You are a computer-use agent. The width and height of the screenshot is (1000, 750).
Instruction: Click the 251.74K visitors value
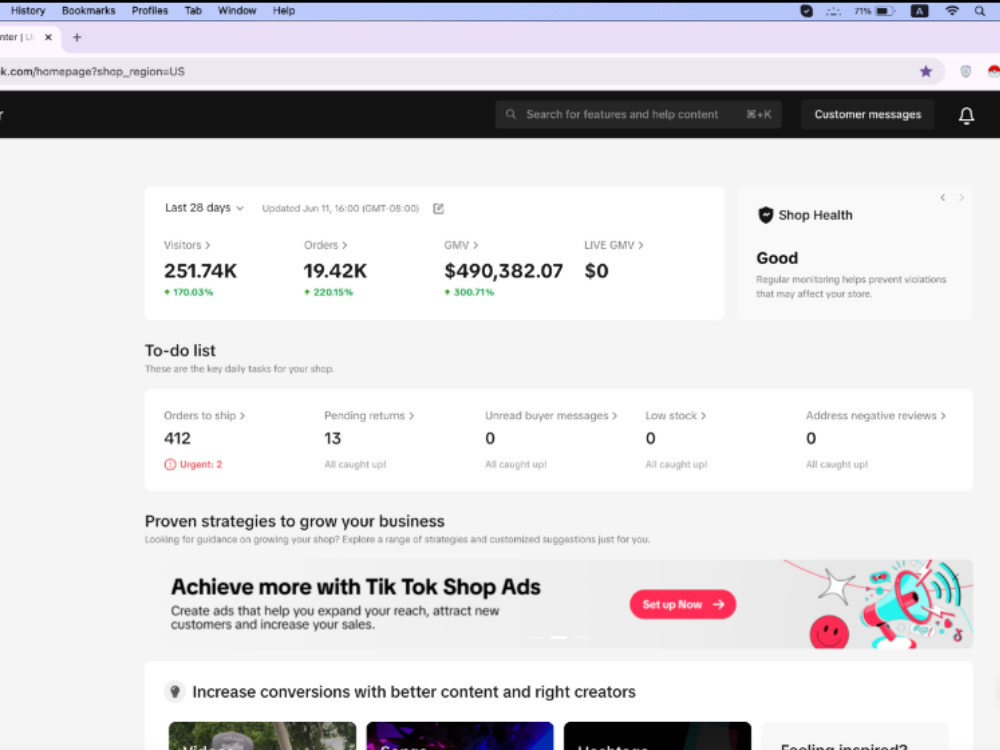pos(200,271)
